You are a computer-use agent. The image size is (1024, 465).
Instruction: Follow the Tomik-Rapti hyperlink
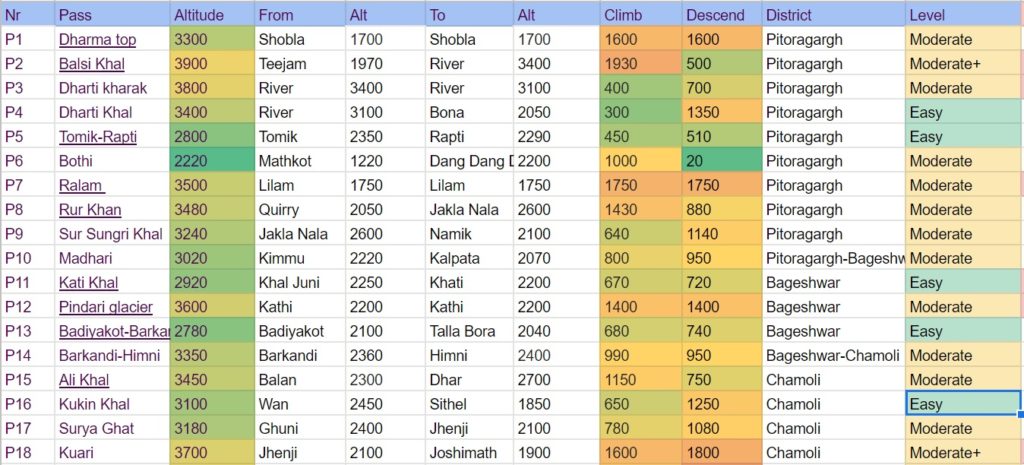coord(97,137)
